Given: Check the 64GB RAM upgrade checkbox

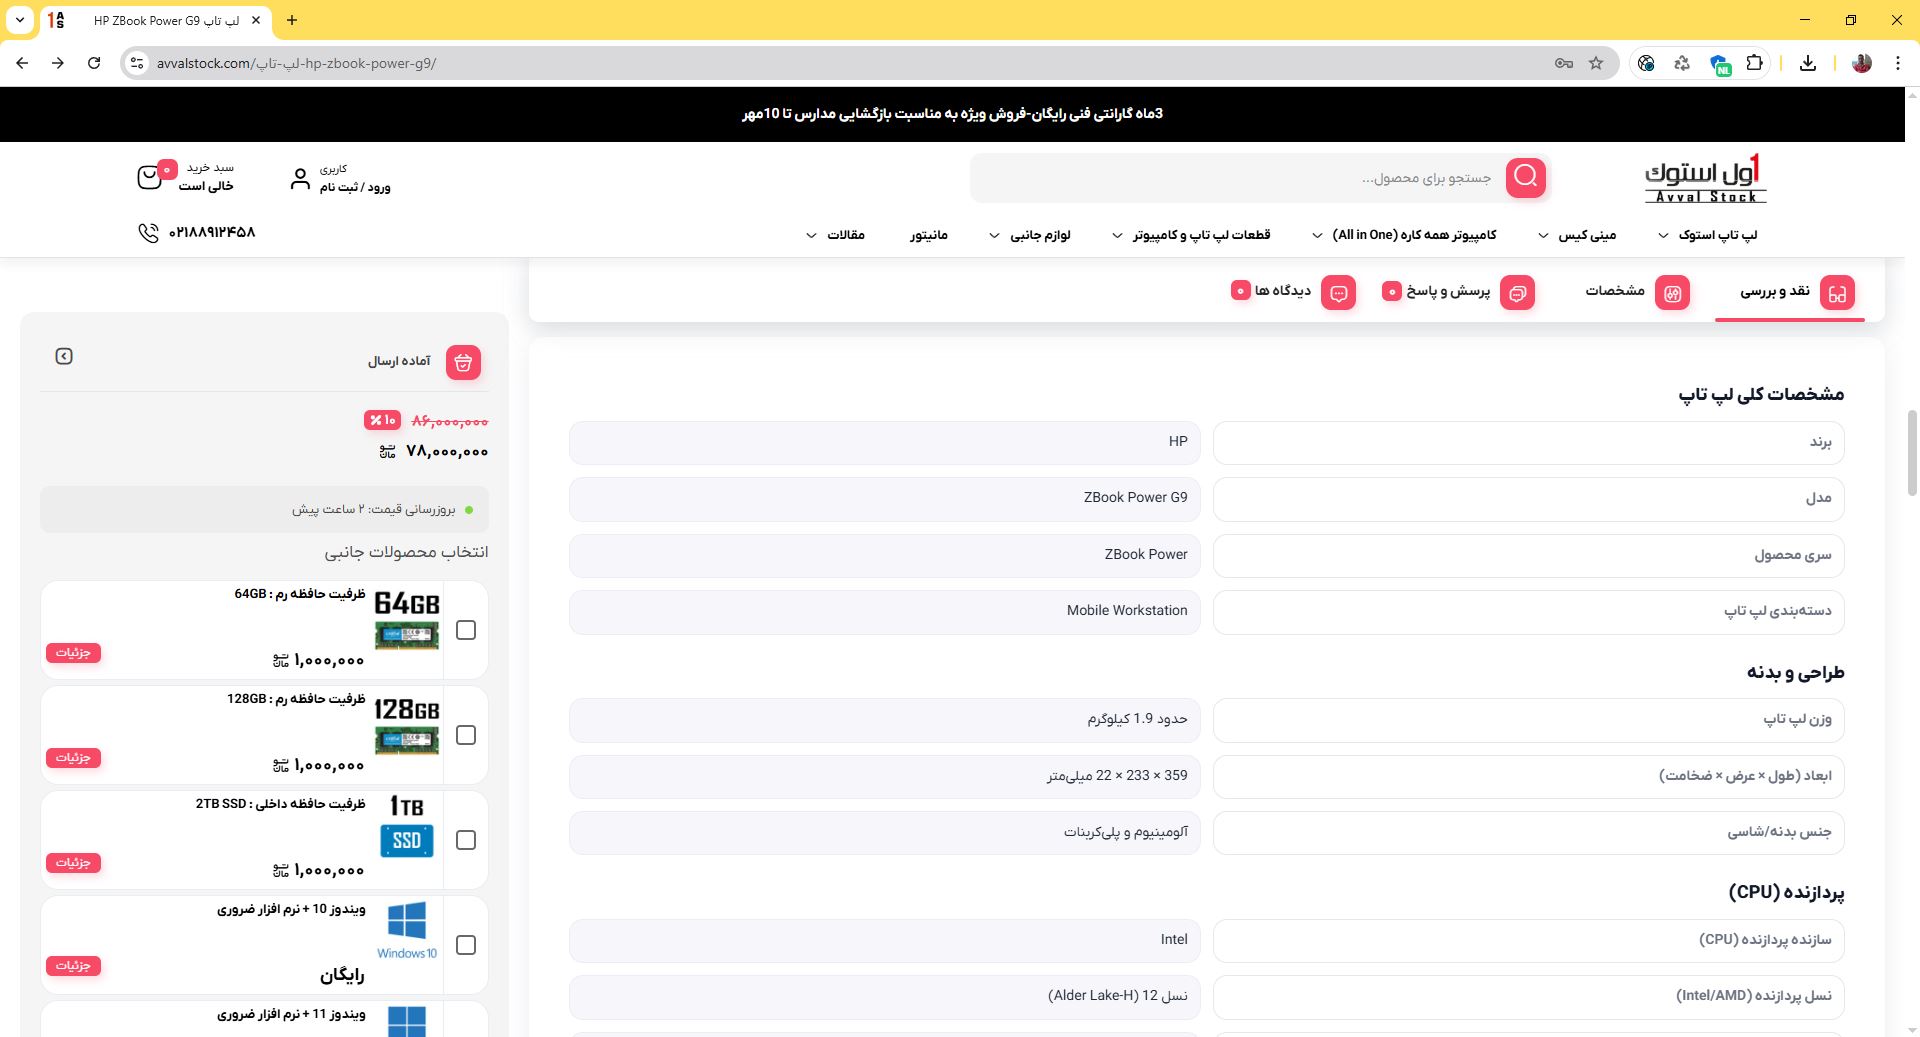Looking at the screenshot, I should click(466, 630).
